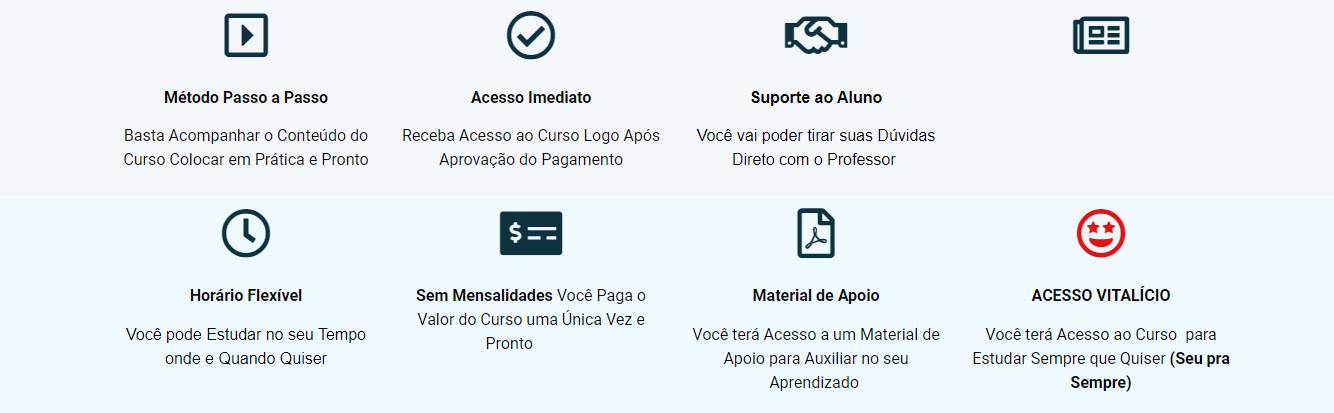Select the Método Passo a Passo heading
Screen dimensions: 1334x413
click(x=246, y=98)
